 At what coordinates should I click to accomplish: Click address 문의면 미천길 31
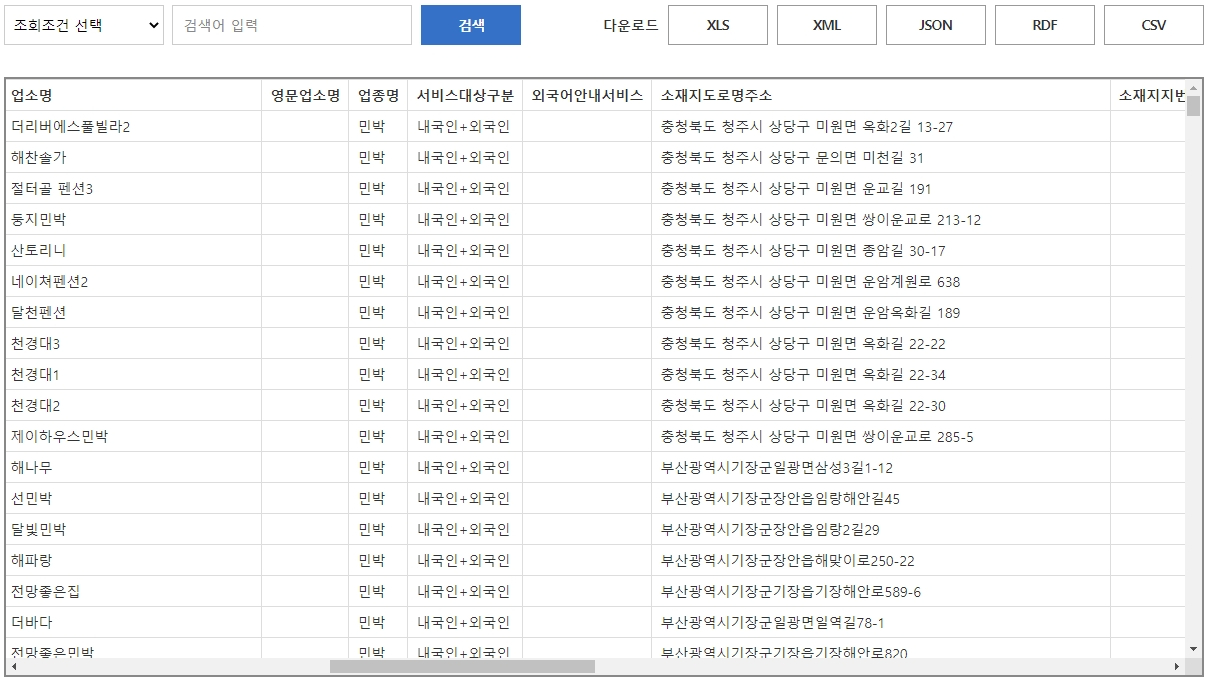tap(870, 157)
